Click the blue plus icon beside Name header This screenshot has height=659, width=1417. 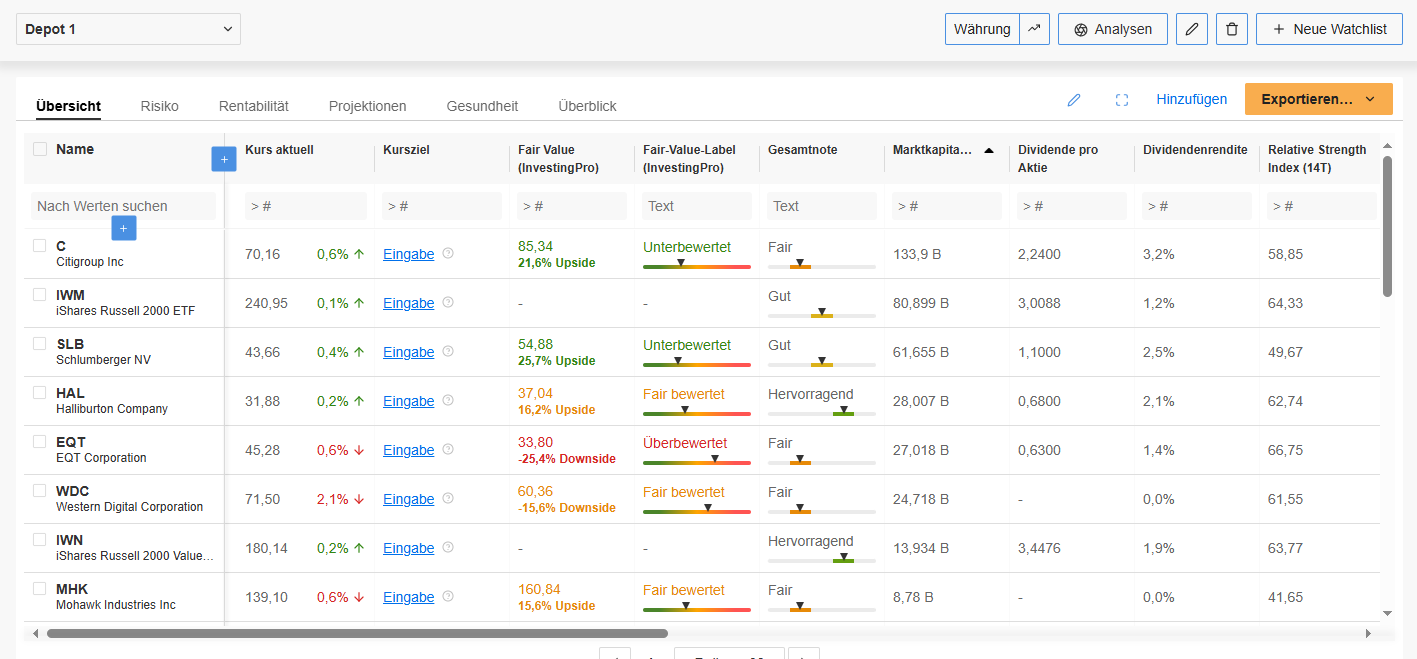(224, 159)
